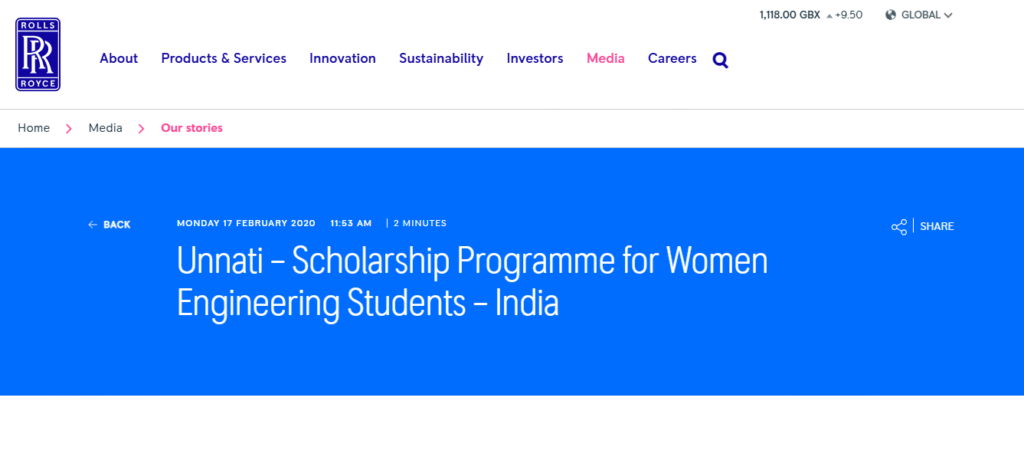This screenshot has height=460, width=1024.
Task: Click the share network icon
Action: [x=898, y=226]
